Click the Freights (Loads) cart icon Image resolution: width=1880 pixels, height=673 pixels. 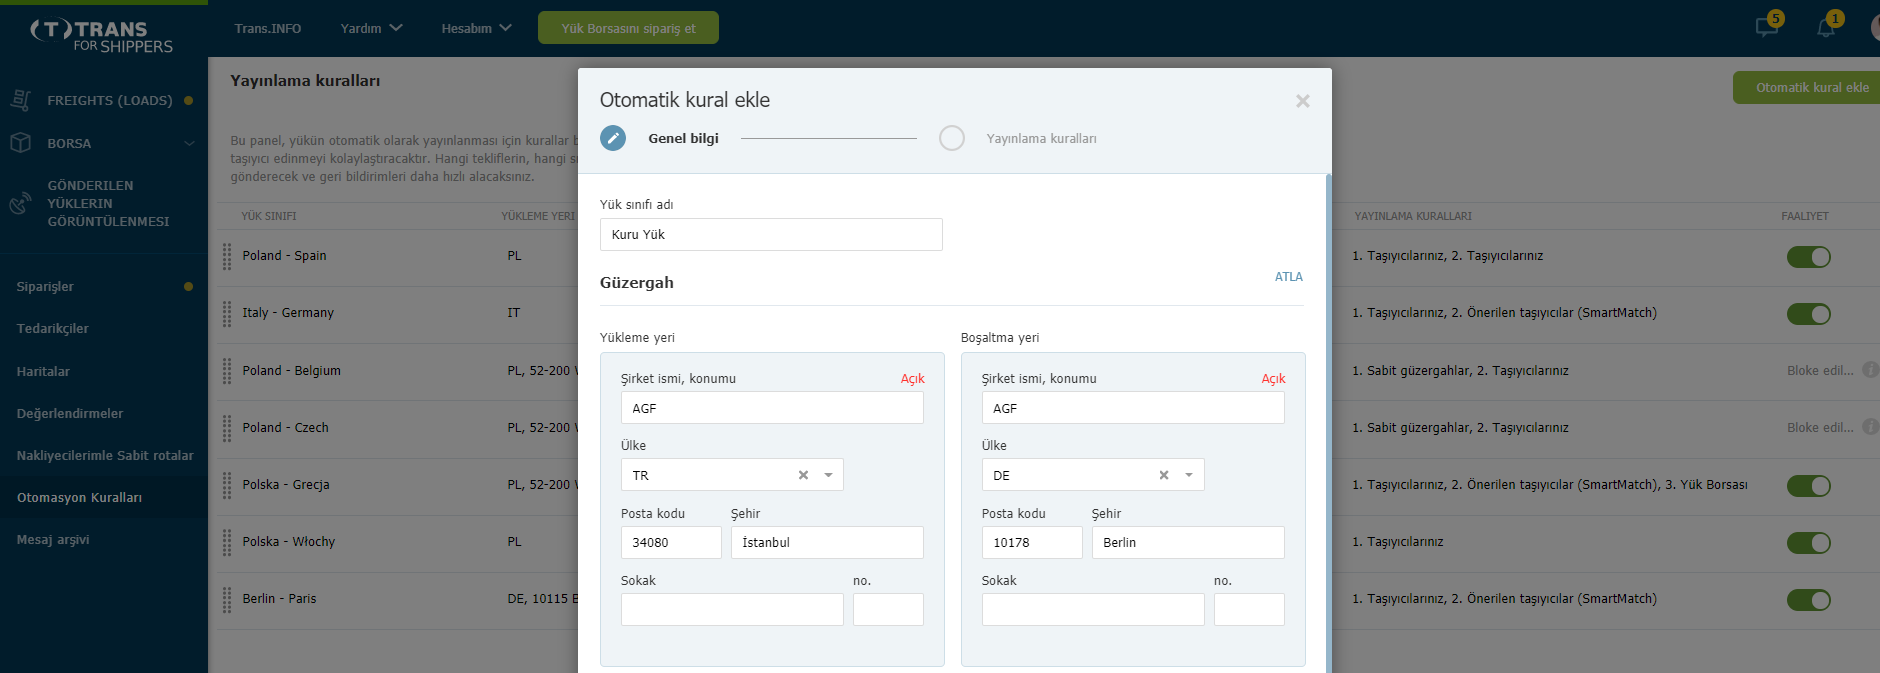[20, 100]
